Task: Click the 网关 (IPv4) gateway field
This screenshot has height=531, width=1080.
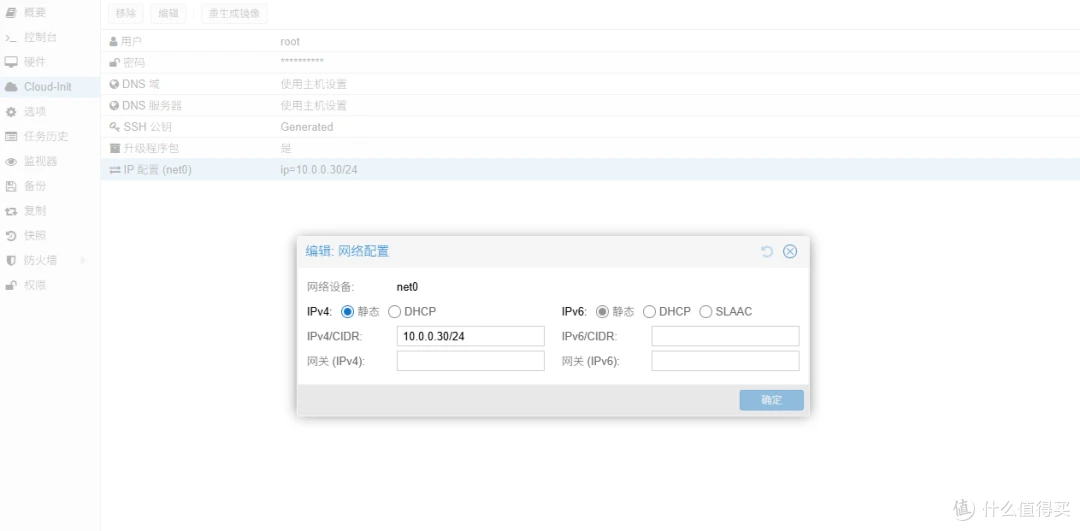Action: tap(470, 361)
